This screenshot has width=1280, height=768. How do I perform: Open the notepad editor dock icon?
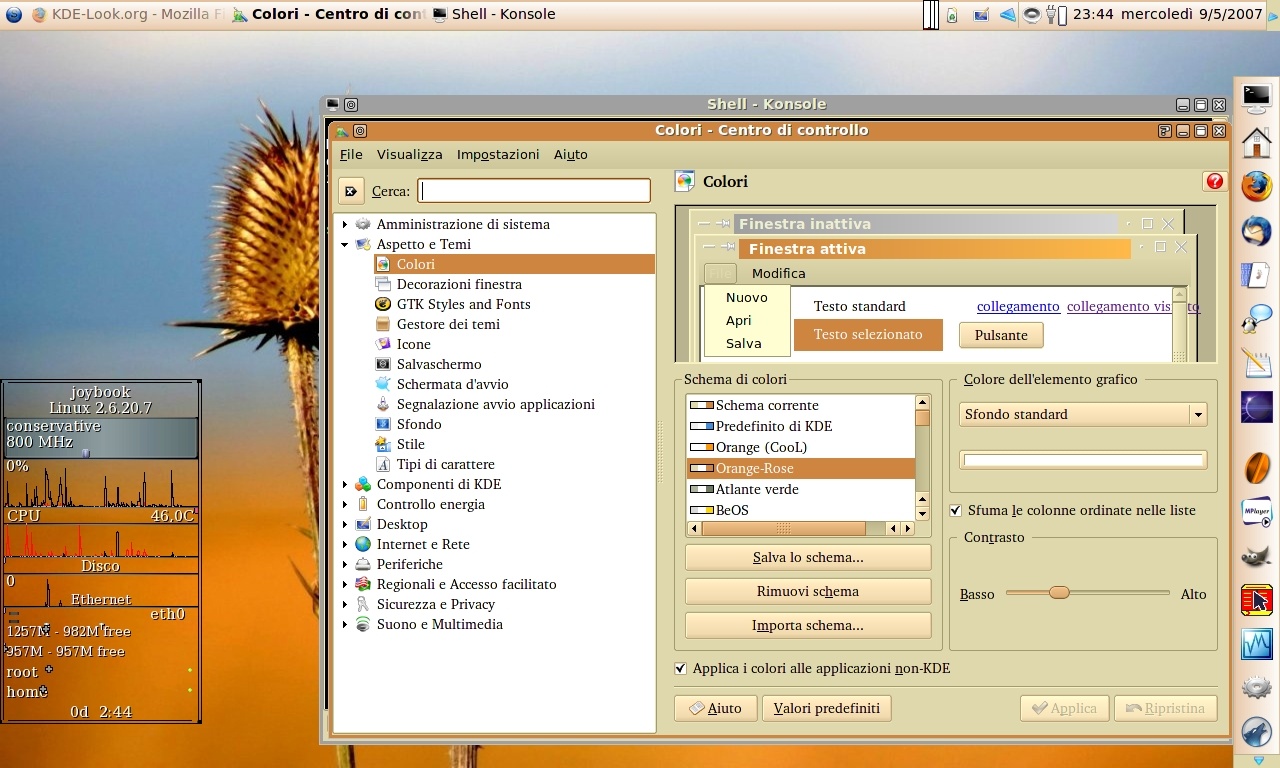pyautogui.click(x=1256, y=362)
